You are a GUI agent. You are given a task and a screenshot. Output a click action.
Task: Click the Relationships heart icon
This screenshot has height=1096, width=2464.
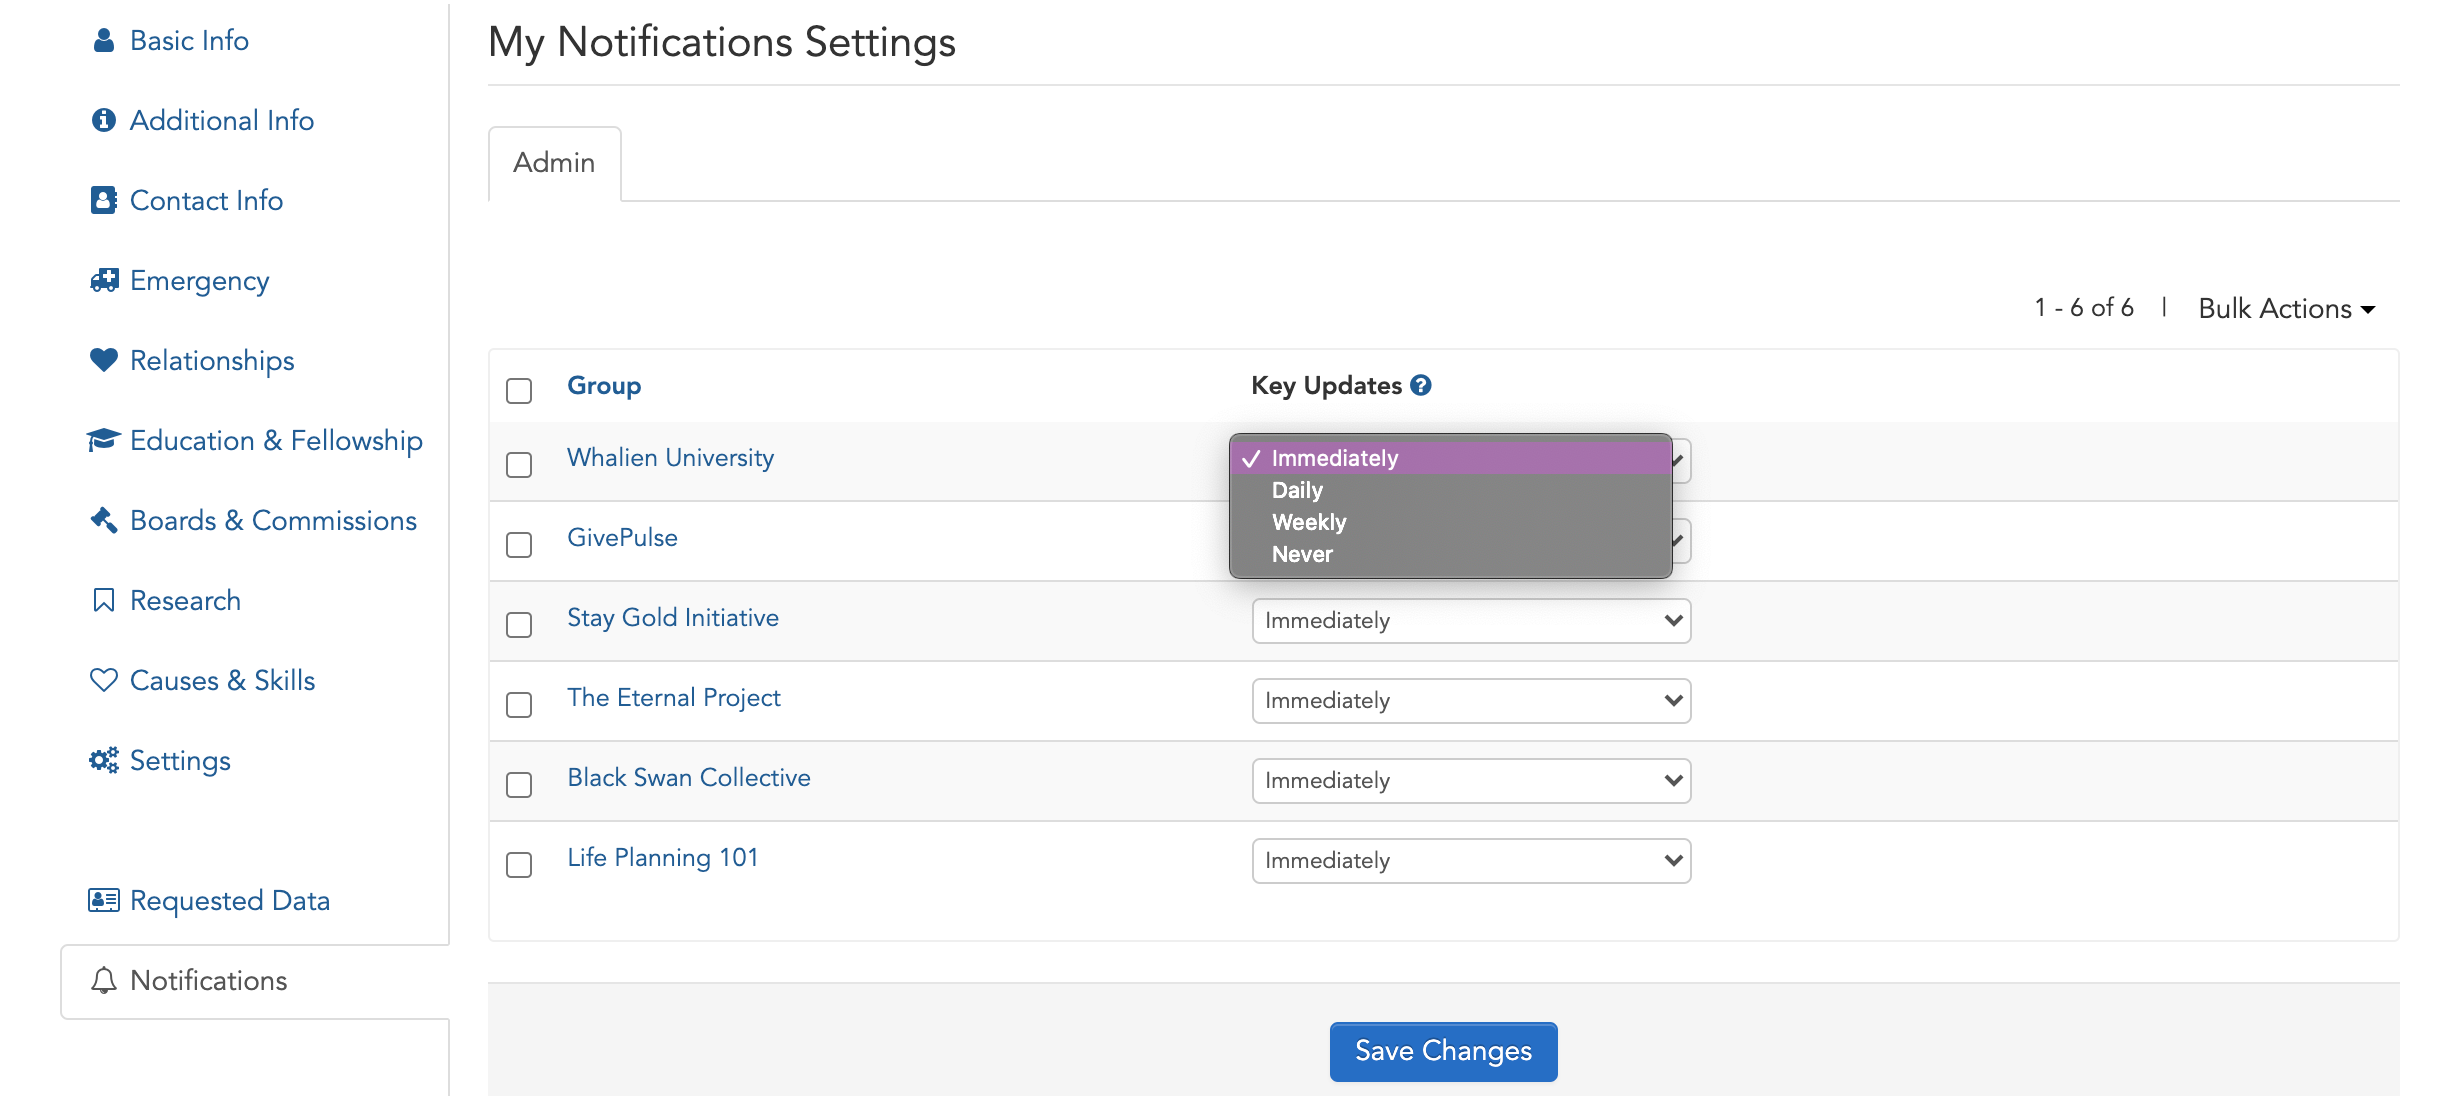click(x=103, y=360)
